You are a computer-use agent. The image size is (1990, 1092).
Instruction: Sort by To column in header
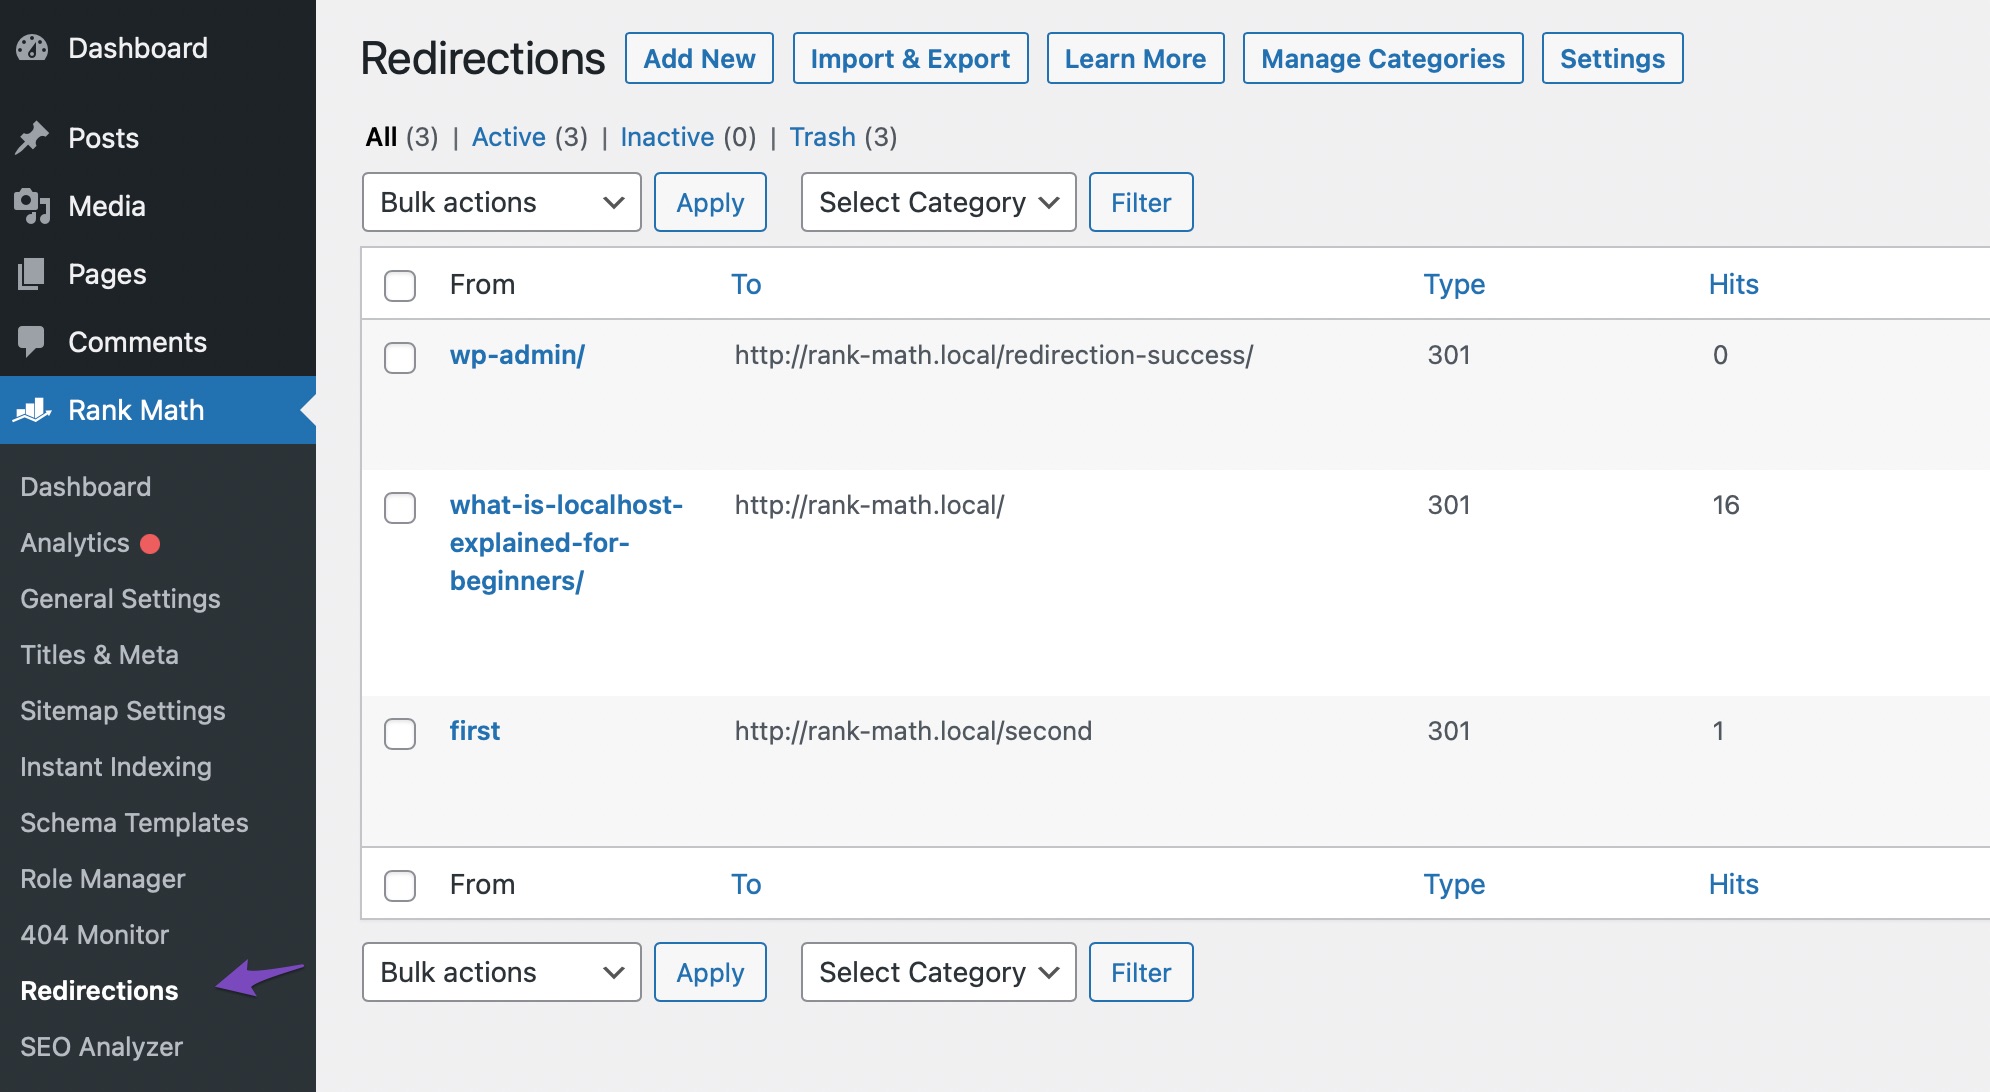[746, 285]
